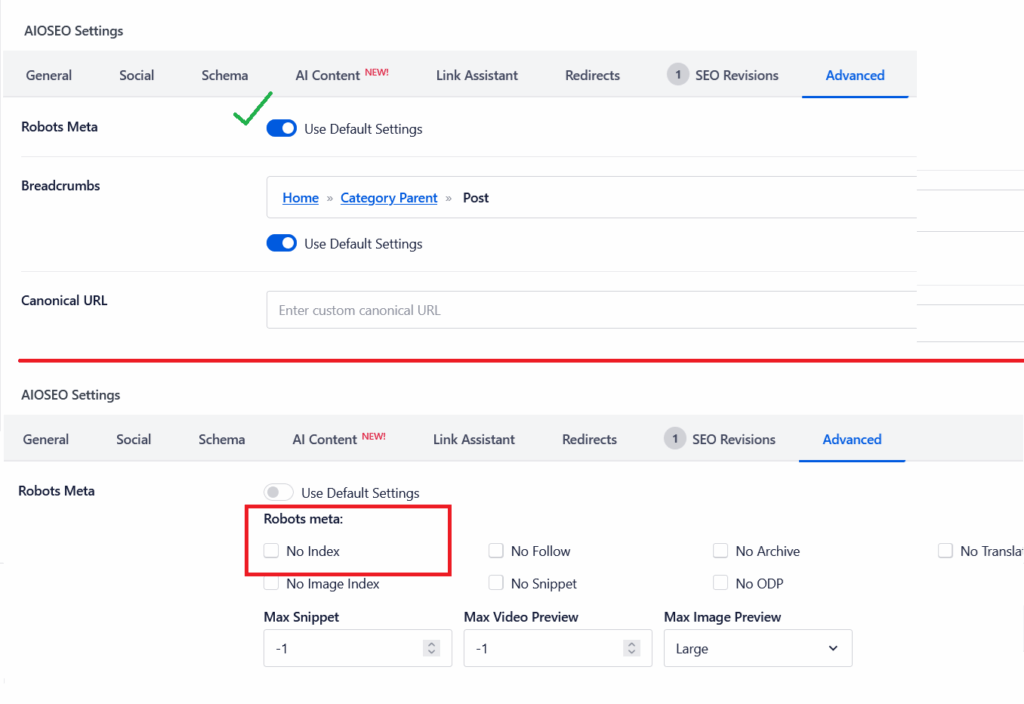This screenshot has width=1024, height=704.
Task: Click lower AIOSEO Settings heading
Action: tap(71, 395)
